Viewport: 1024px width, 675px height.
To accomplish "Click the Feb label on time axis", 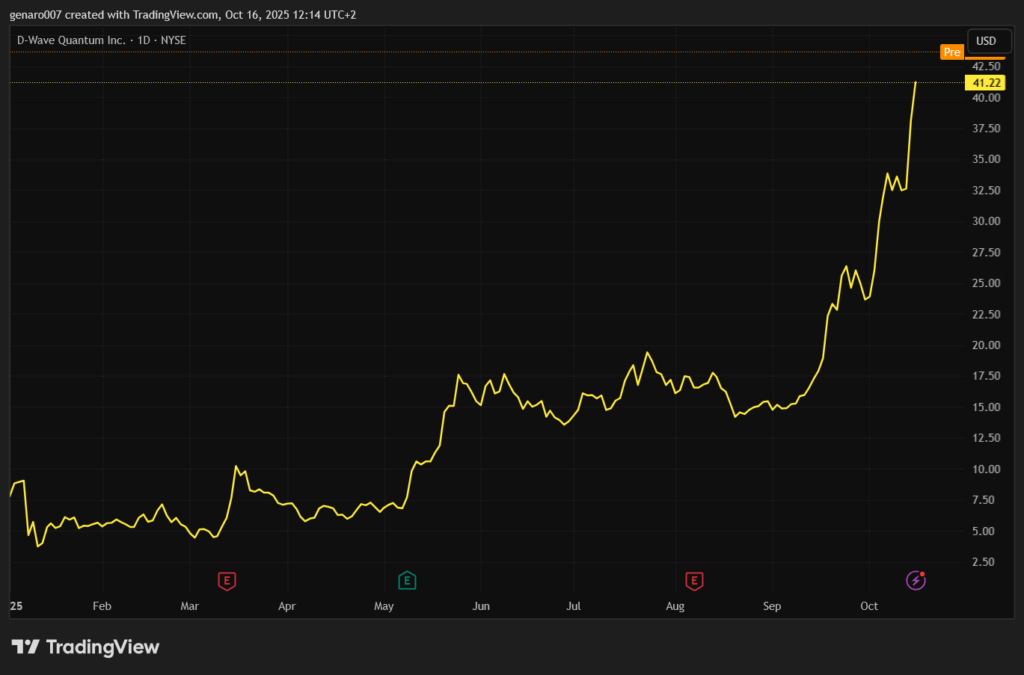I will (101, 606).
